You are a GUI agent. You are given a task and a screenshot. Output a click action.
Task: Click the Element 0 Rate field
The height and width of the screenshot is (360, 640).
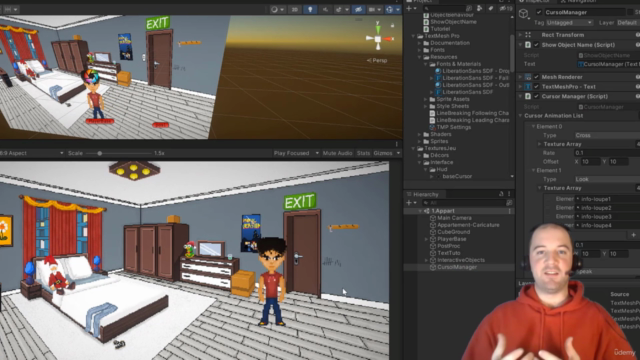pos(607,153)
